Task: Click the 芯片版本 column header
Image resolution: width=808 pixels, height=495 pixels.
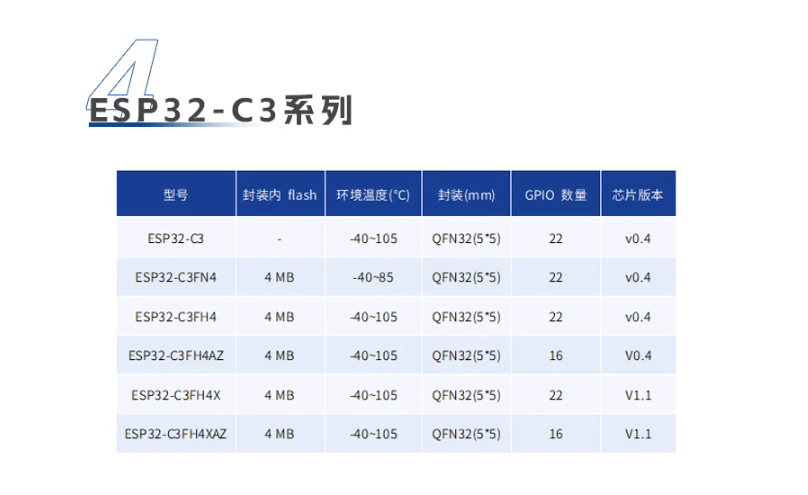Action: [x=638, y=195]
